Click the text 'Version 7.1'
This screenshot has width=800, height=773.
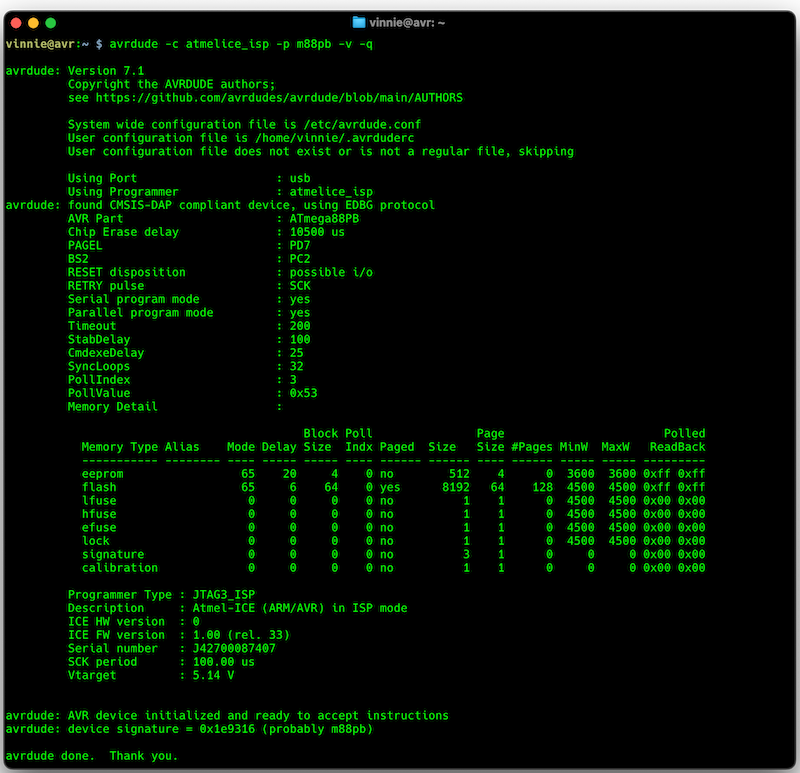pyautogui.click(x=106, y=71)
